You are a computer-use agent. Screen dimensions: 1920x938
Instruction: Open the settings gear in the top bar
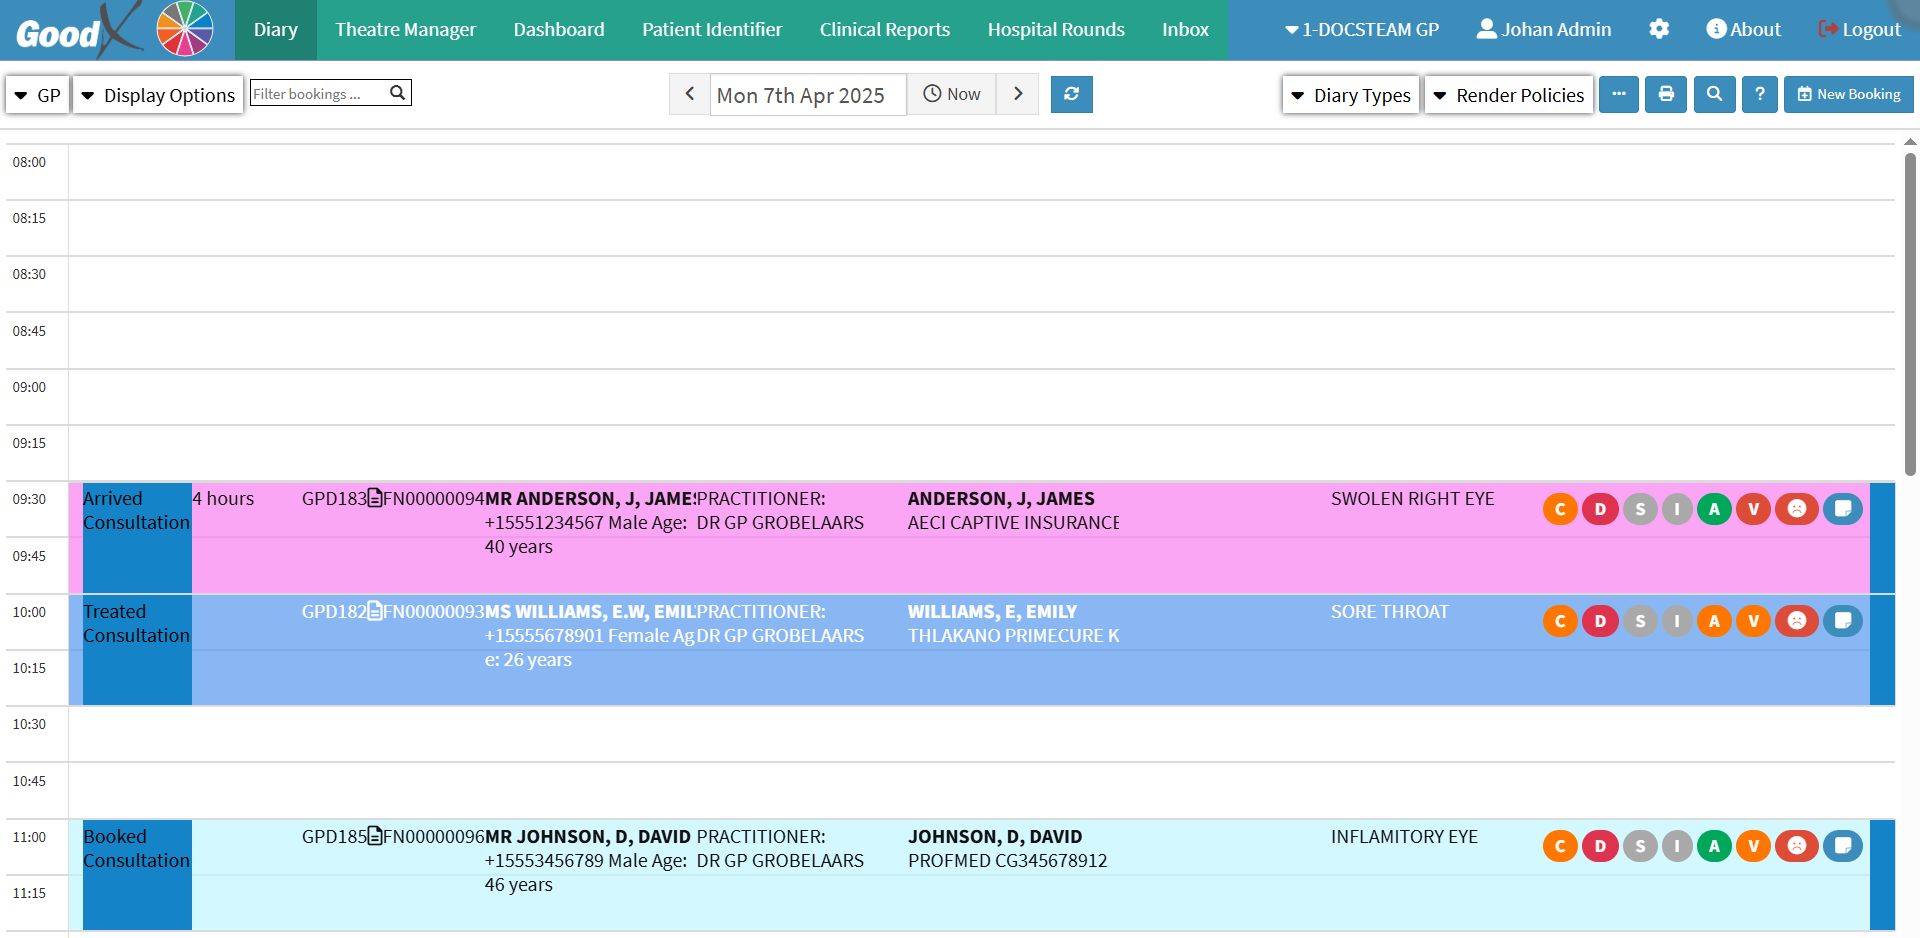coord(1659,29)
